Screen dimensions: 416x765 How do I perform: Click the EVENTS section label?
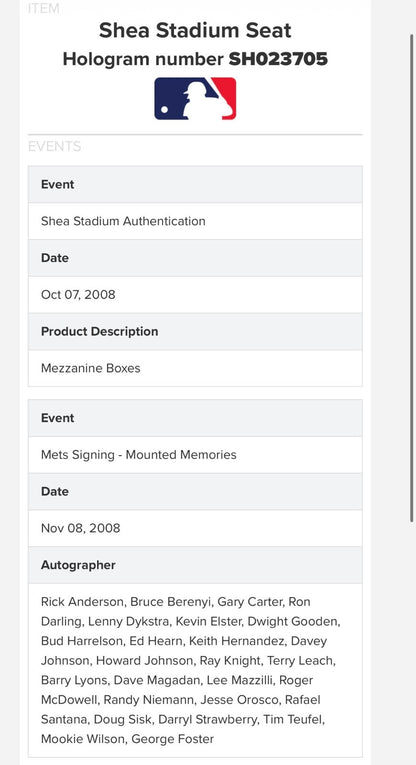(55, 146)
